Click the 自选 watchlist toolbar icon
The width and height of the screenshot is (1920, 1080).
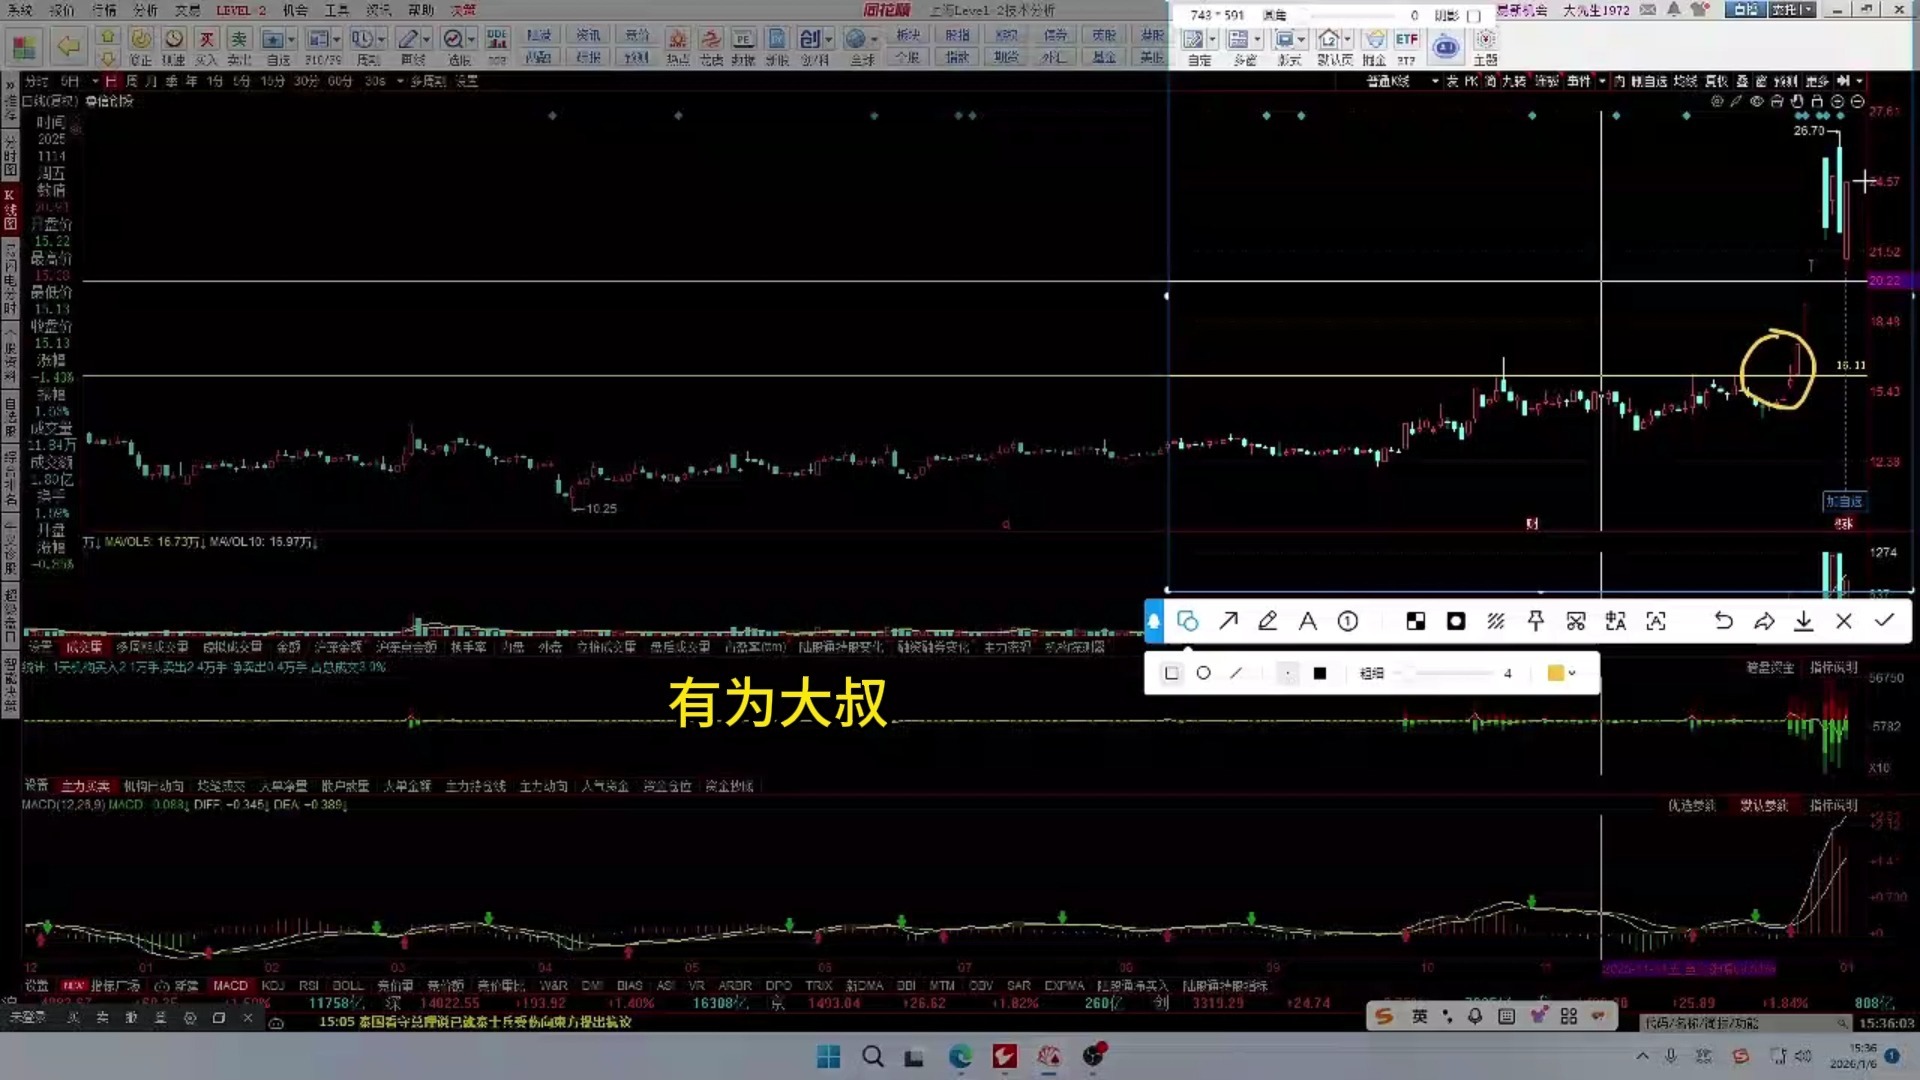point(275,37)
